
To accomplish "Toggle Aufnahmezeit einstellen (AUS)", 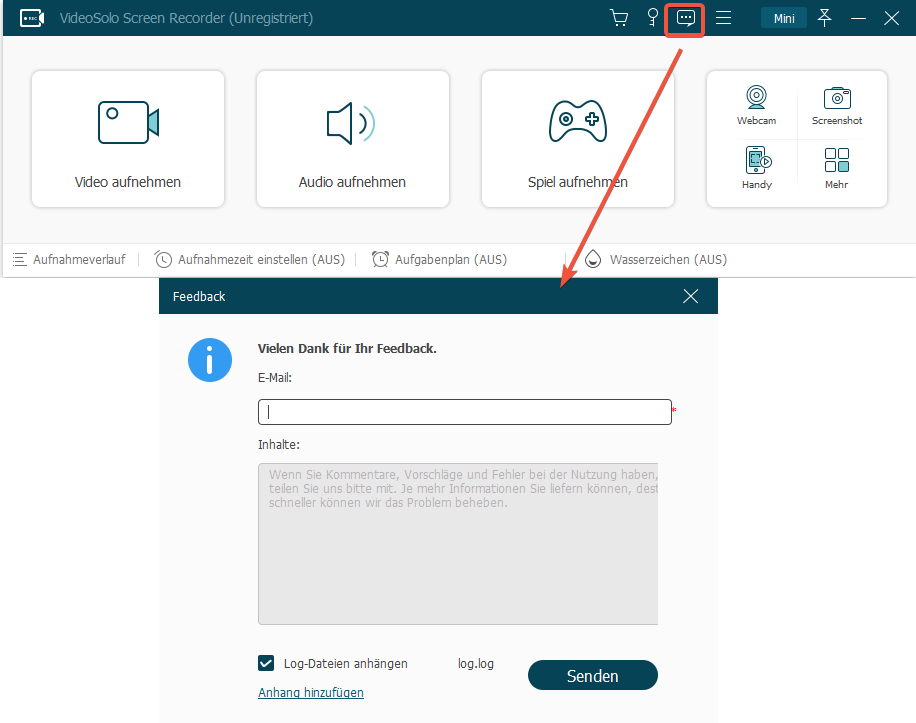I will (x=250, y=259).
